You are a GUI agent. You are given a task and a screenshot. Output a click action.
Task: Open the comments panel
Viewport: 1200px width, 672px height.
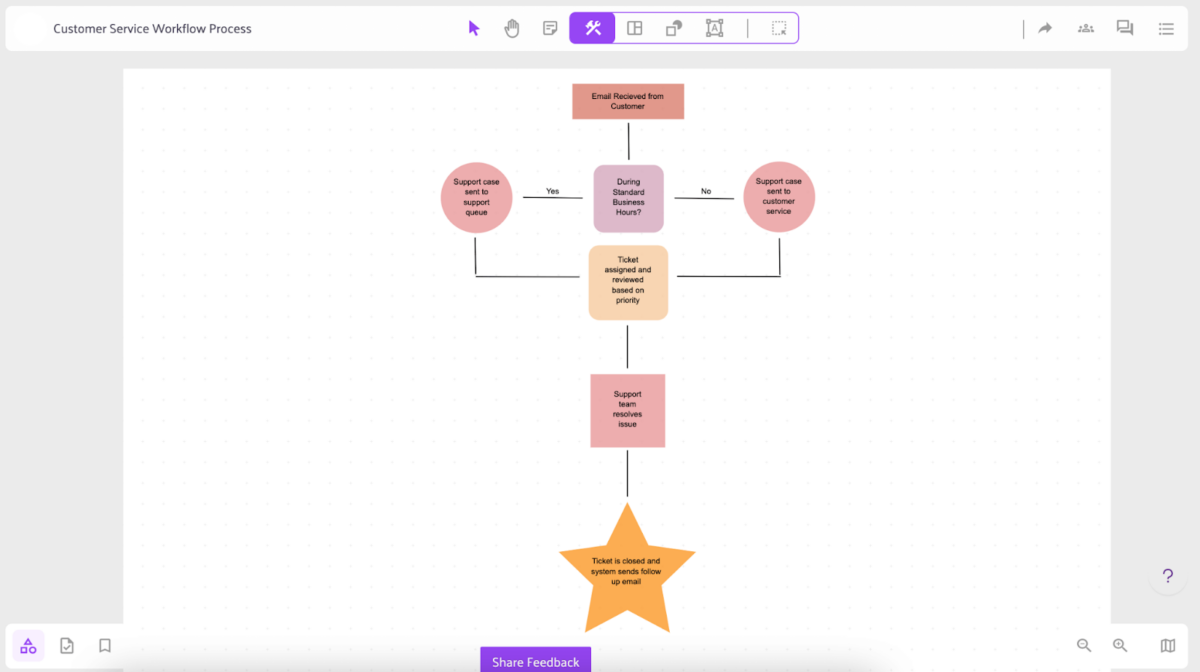click(x=1124, y=28)
